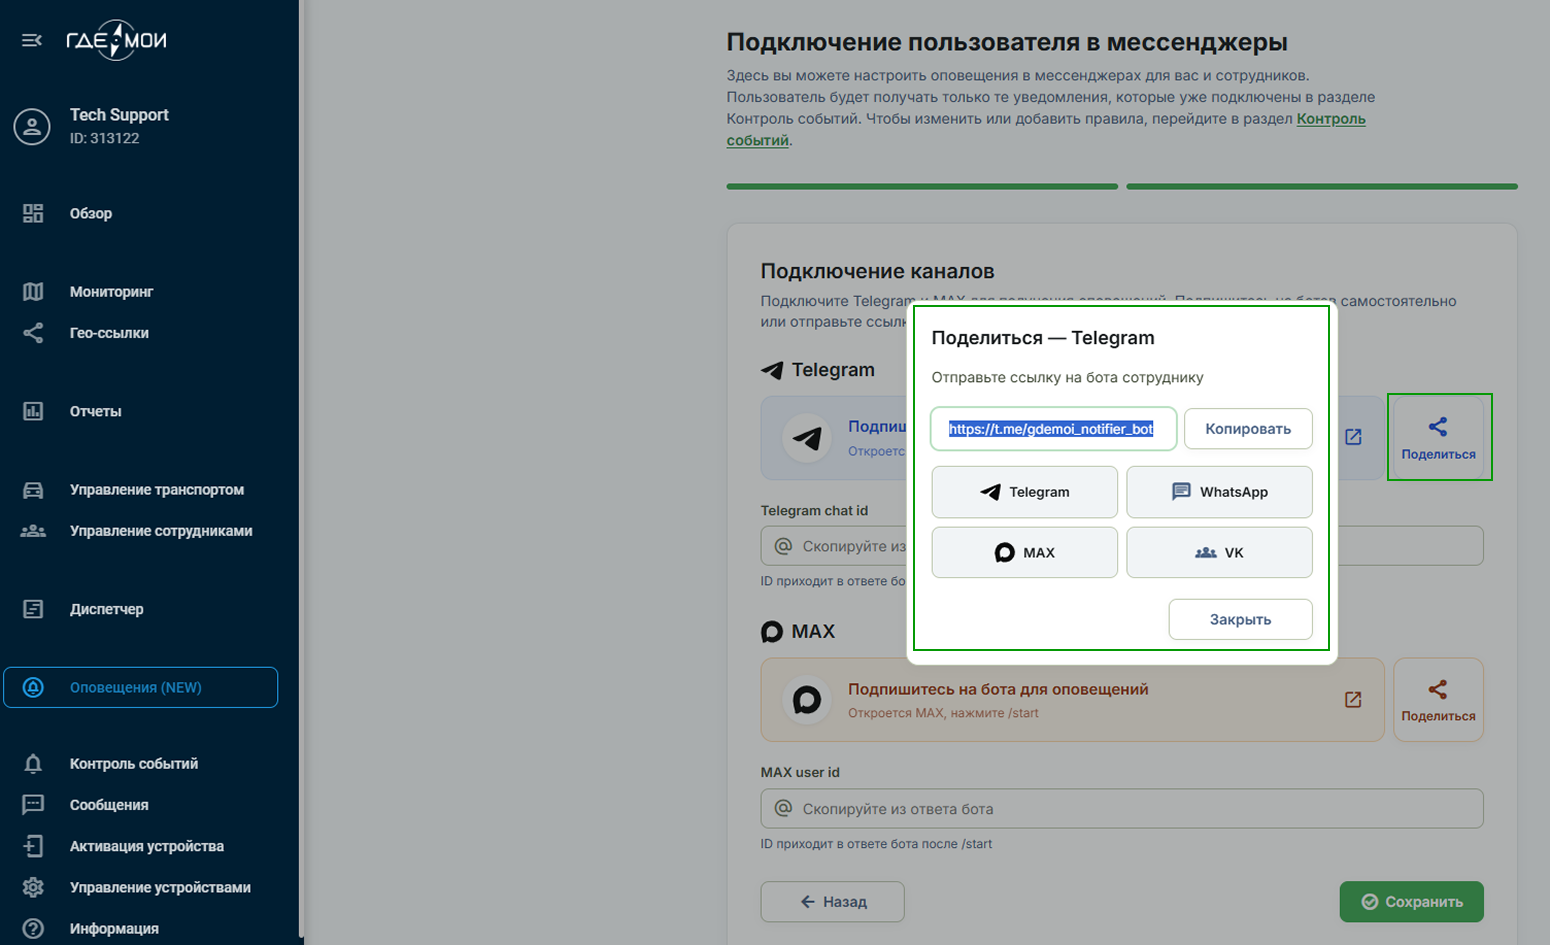Open the Отчеты chart icon

[x=33, y=411]
